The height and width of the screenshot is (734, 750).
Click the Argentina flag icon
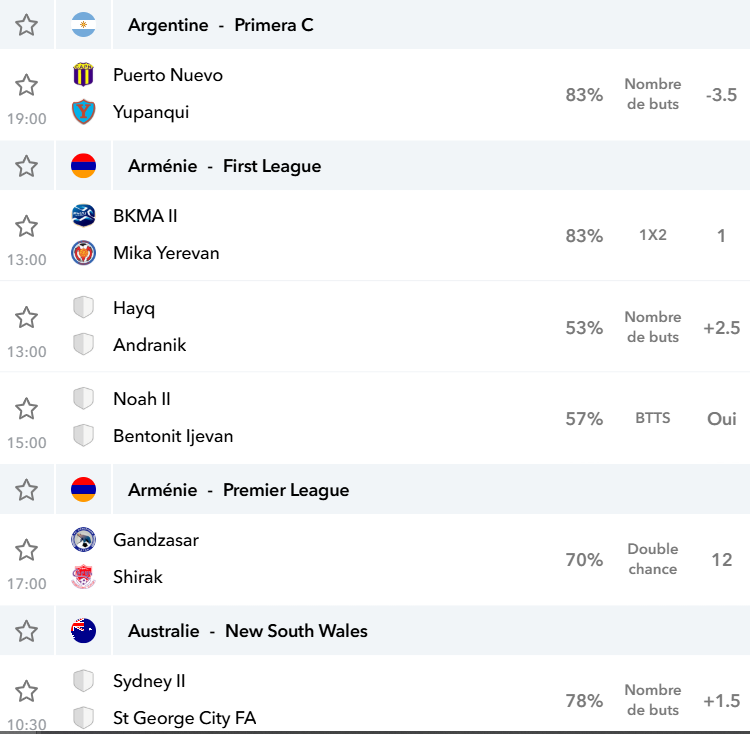83,25
